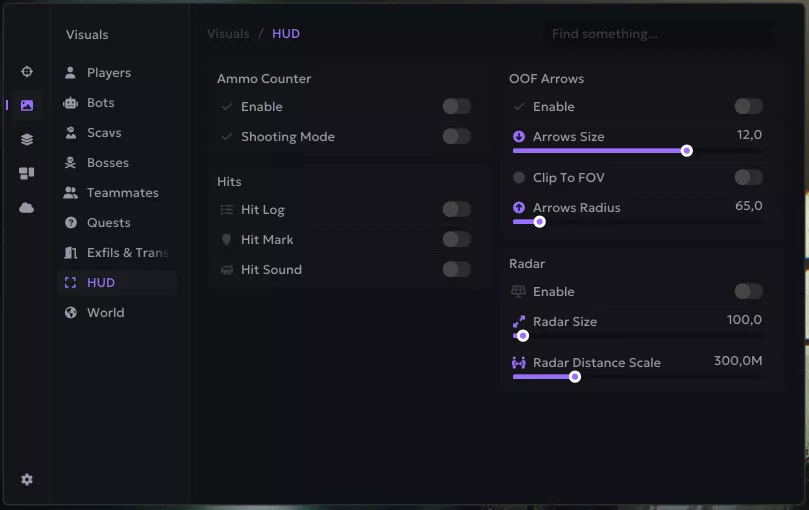Click the Radar Size resize icon
Image resolution: width=809 pixels, height=510 pixels.
[x=519, y=322]
